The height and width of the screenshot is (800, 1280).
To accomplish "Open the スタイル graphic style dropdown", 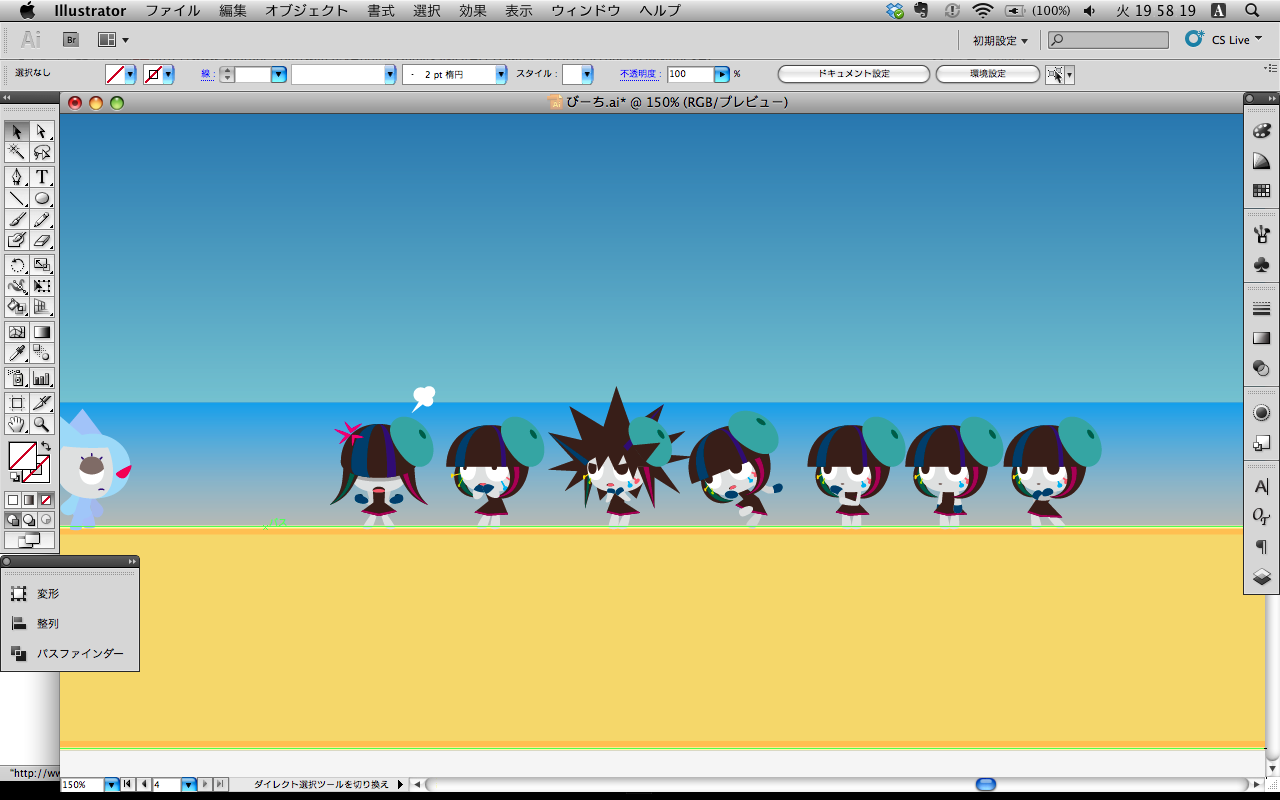I will click(587, 74).
